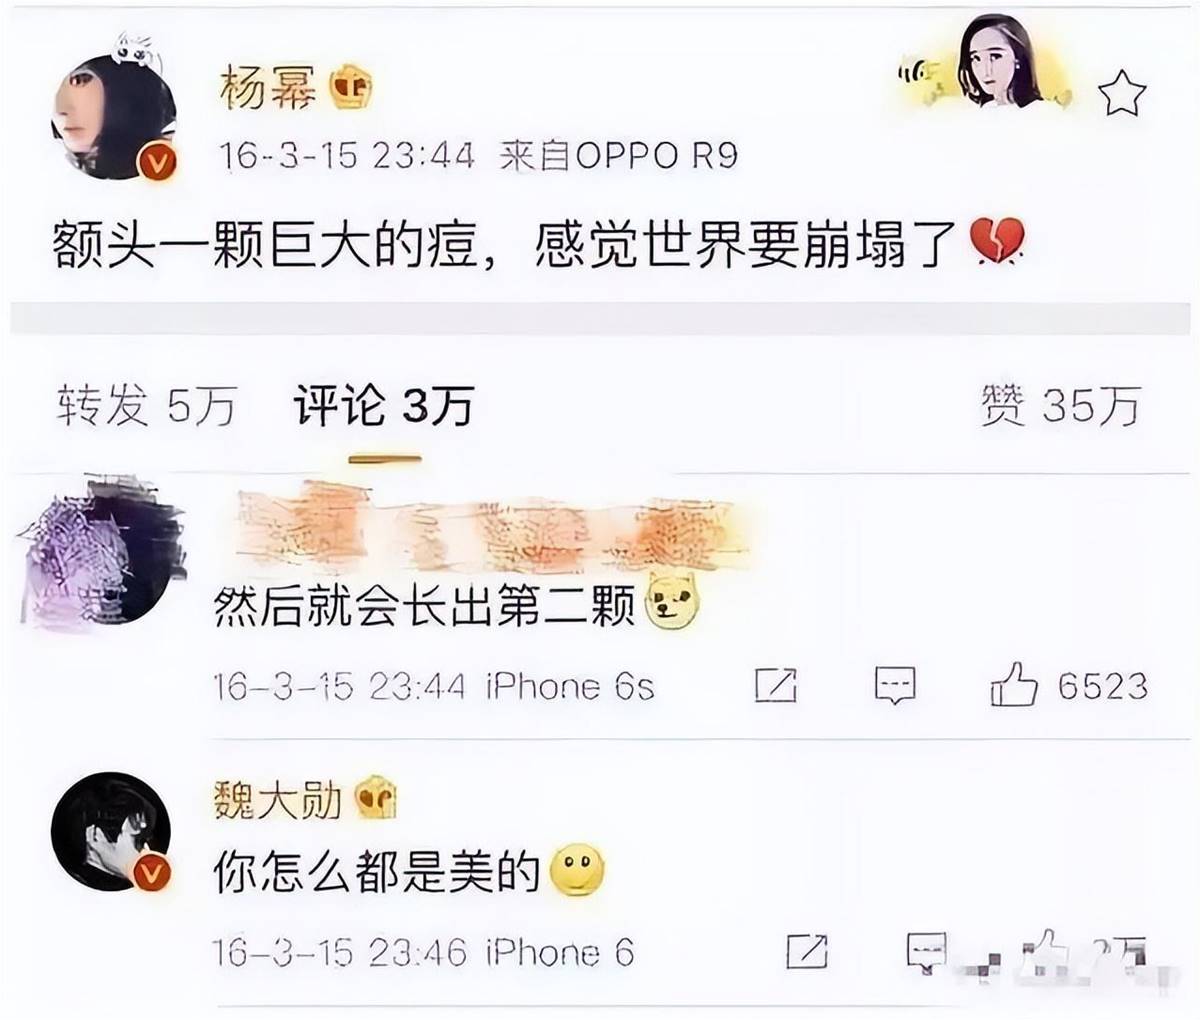Click the membership badge next to 魏大勋
This screenshot has width=1200, height=1020.
pyautogui.click(x=376, y=798)
